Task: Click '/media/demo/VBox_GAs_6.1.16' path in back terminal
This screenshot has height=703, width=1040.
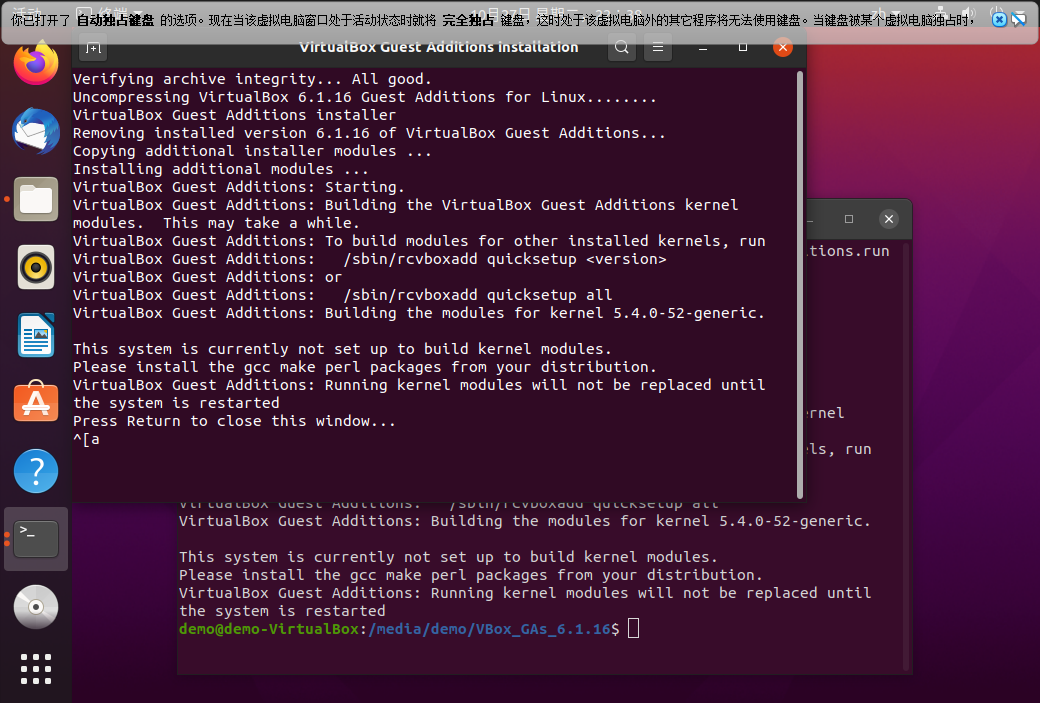Action: click(x=489, y=629)
